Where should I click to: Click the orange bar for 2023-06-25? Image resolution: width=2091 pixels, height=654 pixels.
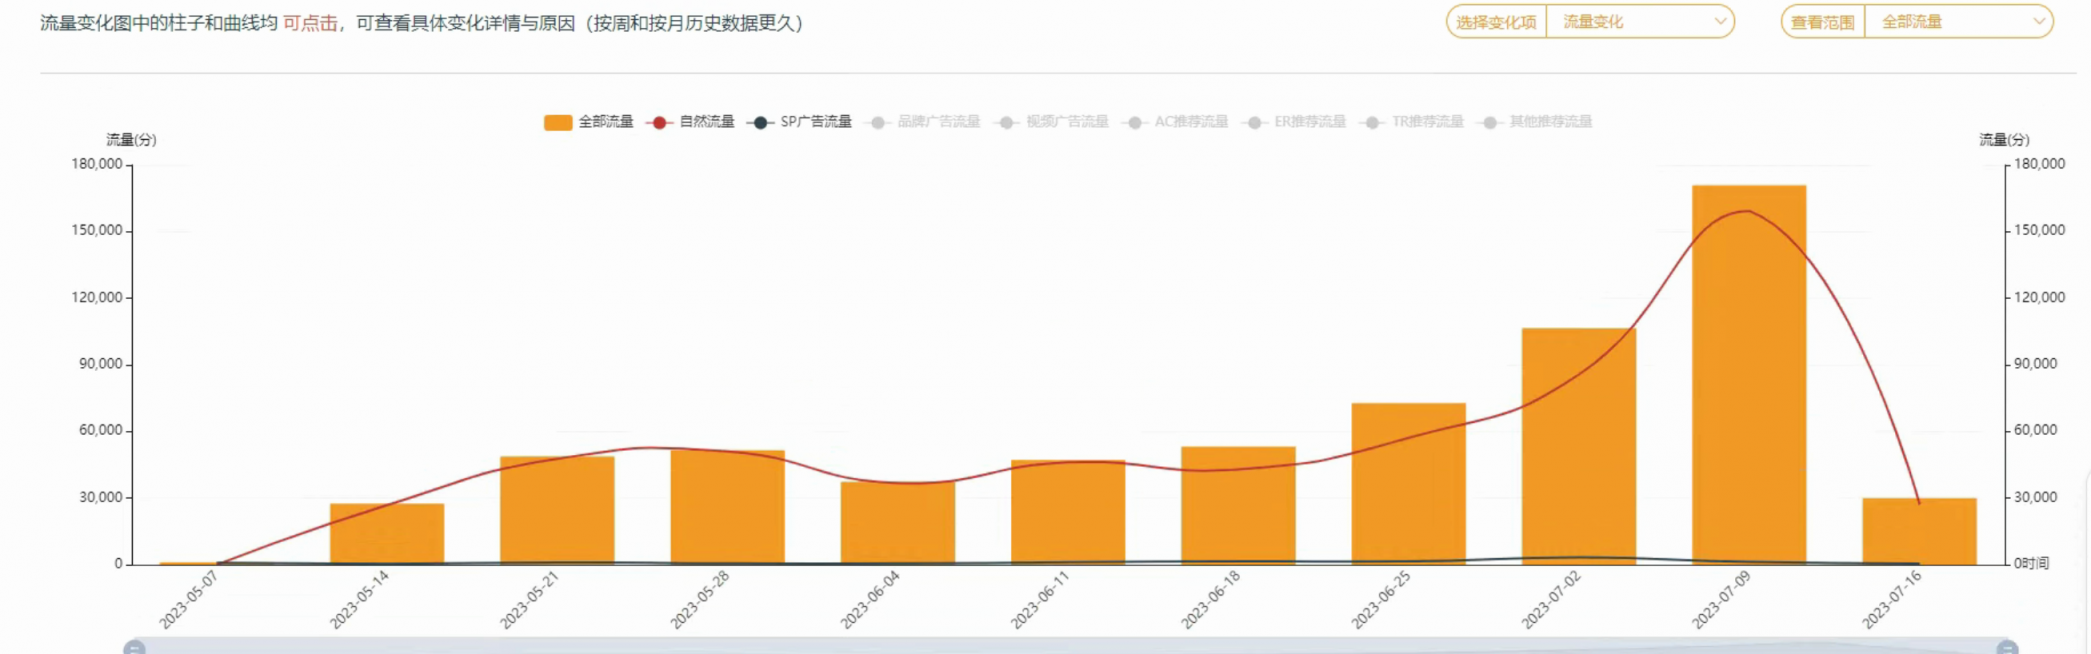coord(1408,484)
